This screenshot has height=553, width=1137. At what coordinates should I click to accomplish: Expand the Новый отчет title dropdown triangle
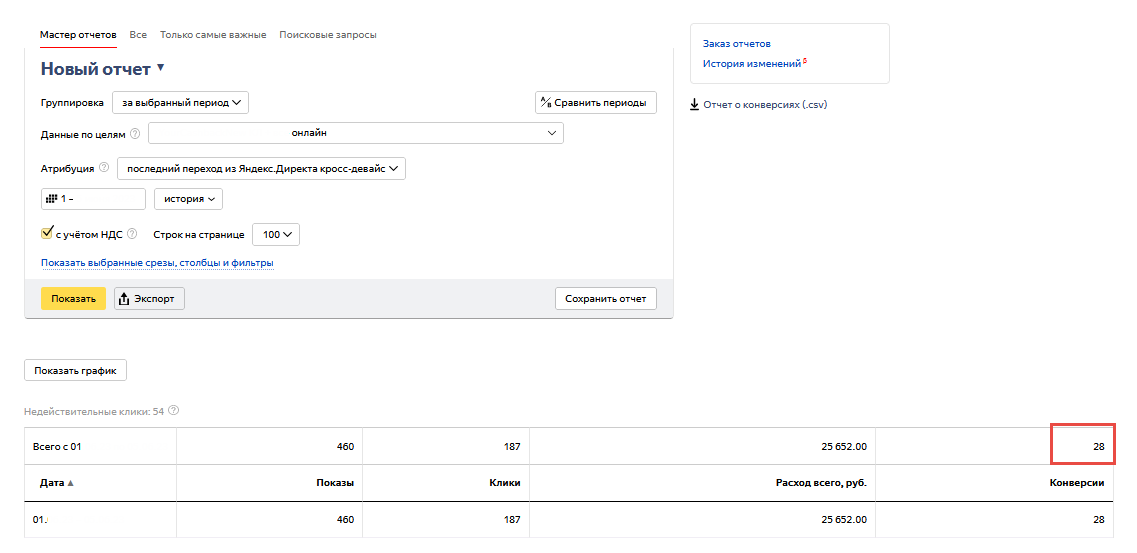click(x=160, y=68)
